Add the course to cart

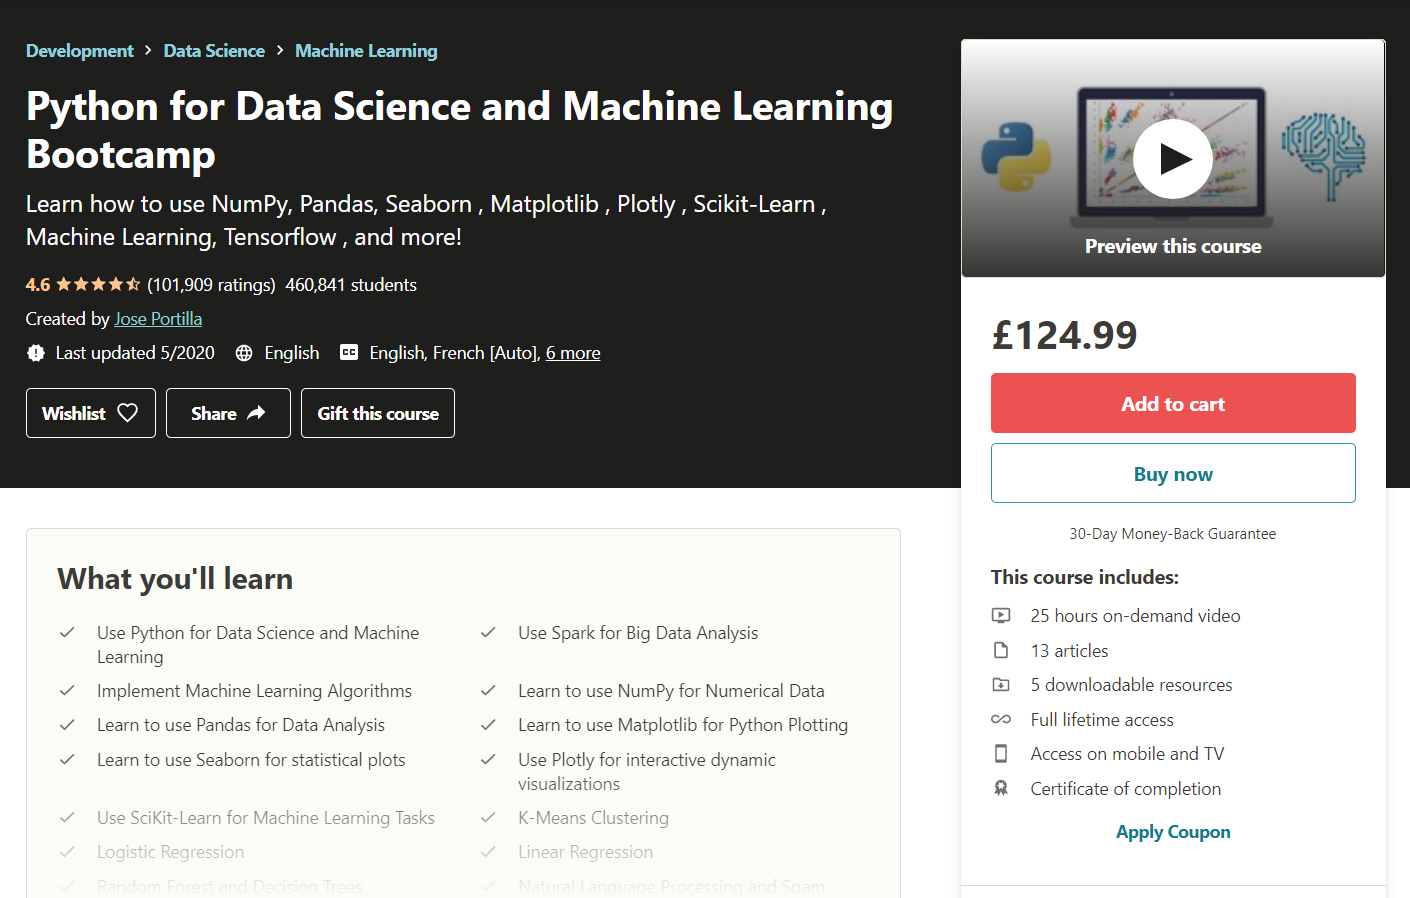[1173, 403]
